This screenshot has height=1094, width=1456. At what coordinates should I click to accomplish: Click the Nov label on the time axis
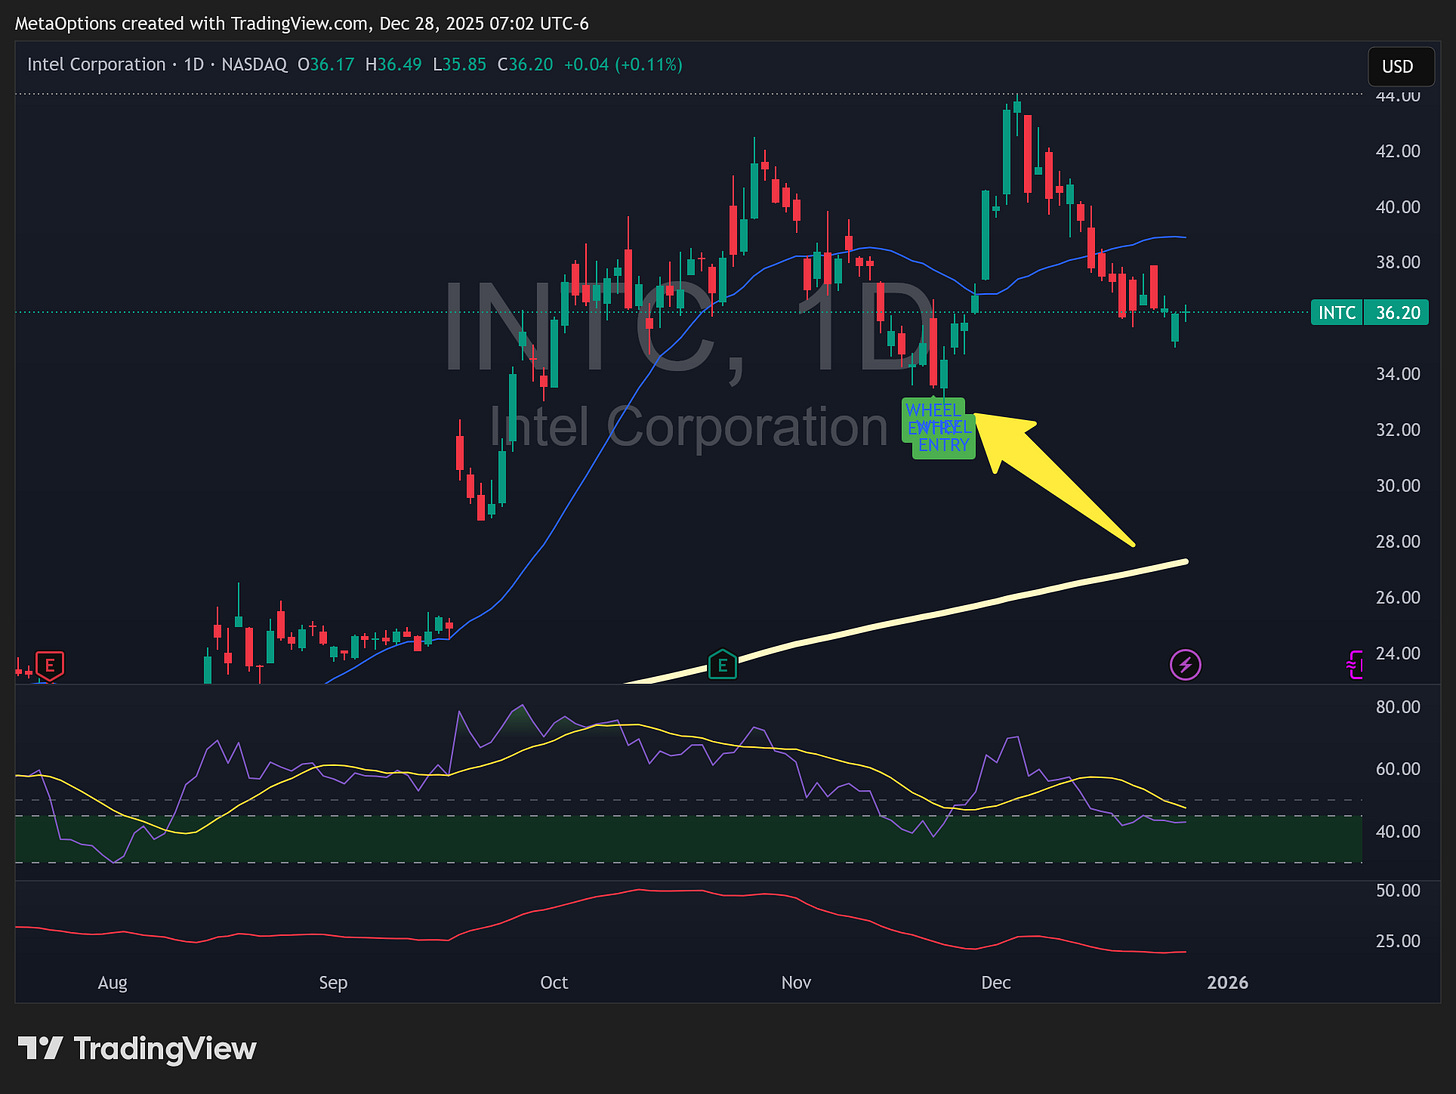tap(795, 982)
